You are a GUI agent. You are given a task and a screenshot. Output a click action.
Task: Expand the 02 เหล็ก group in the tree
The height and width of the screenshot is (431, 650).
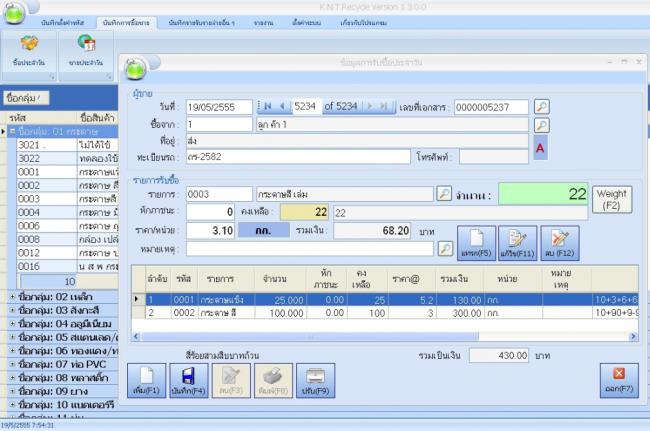coord(12,297)
